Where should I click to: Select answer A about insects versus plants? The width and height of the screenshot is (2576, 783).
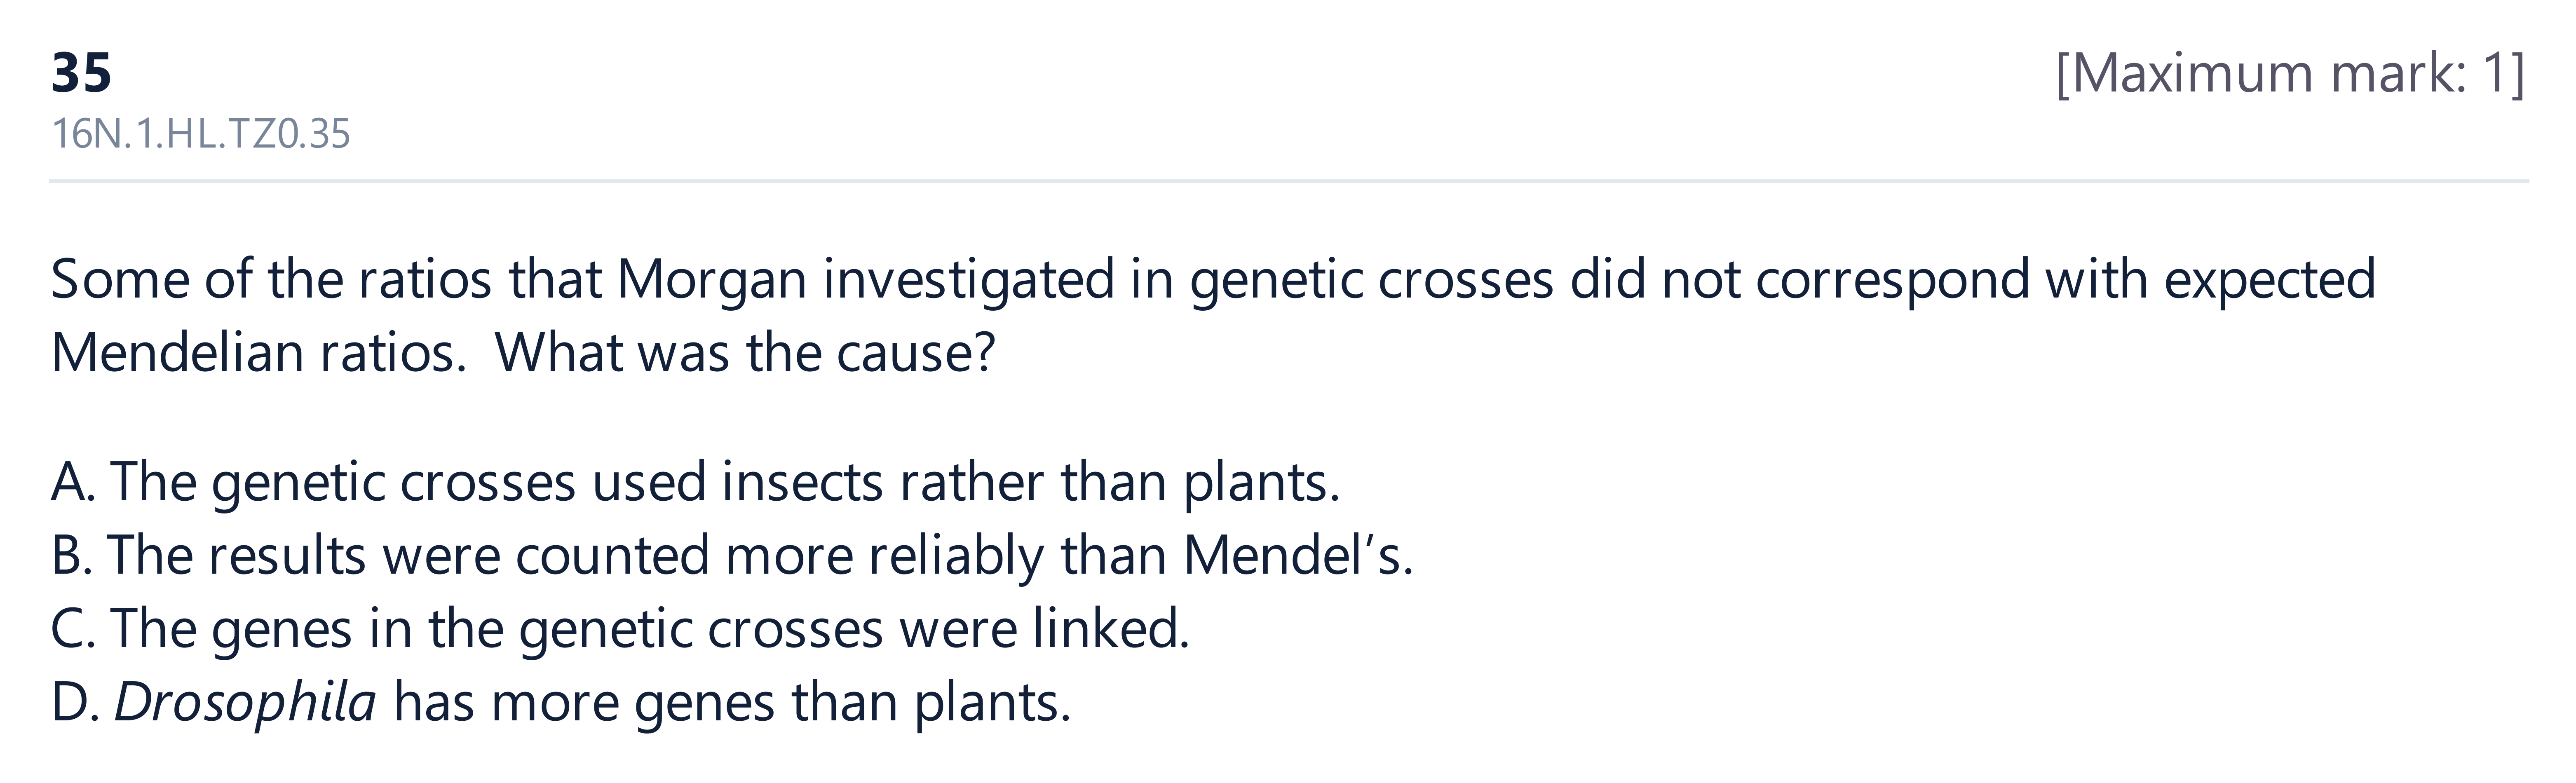(695, 483)
